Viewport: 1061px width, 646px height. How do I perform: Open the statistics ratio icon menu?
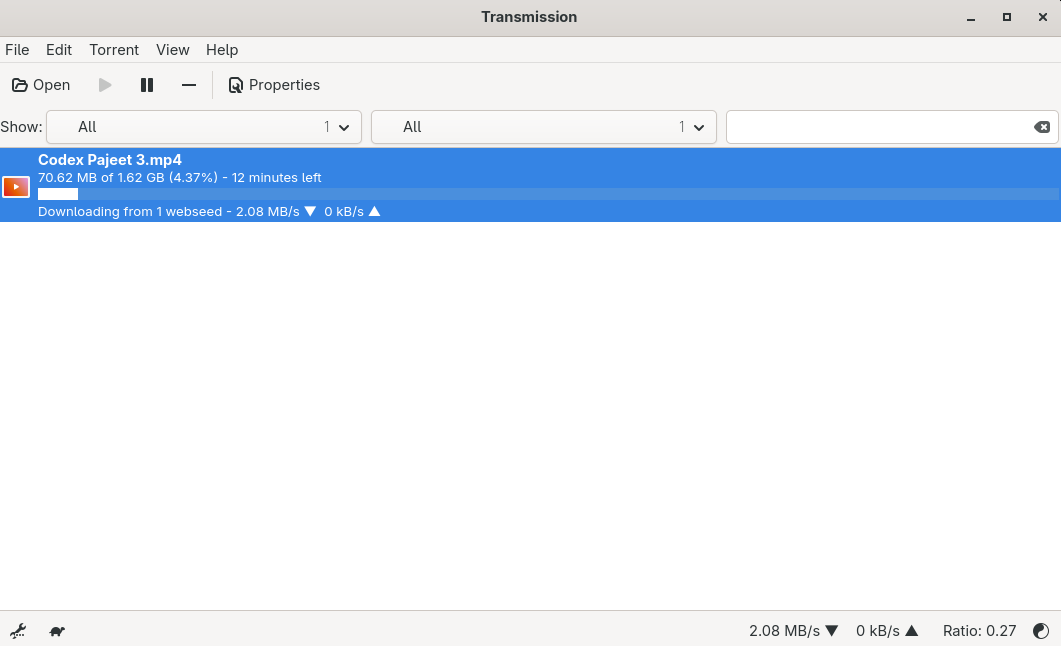1041,631
